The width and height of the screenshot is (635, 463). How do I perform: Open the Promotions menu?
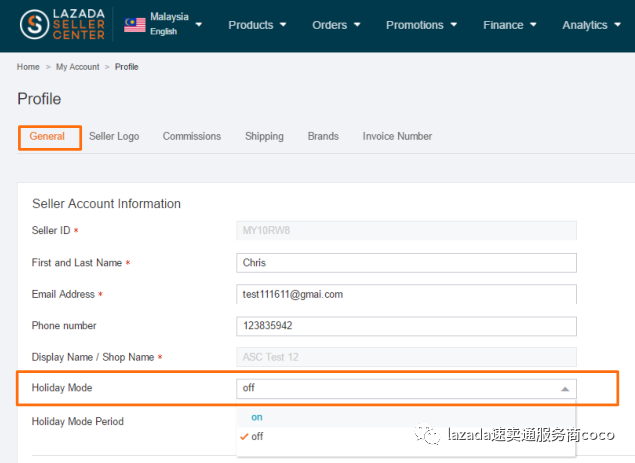click(x=421, y=25)
